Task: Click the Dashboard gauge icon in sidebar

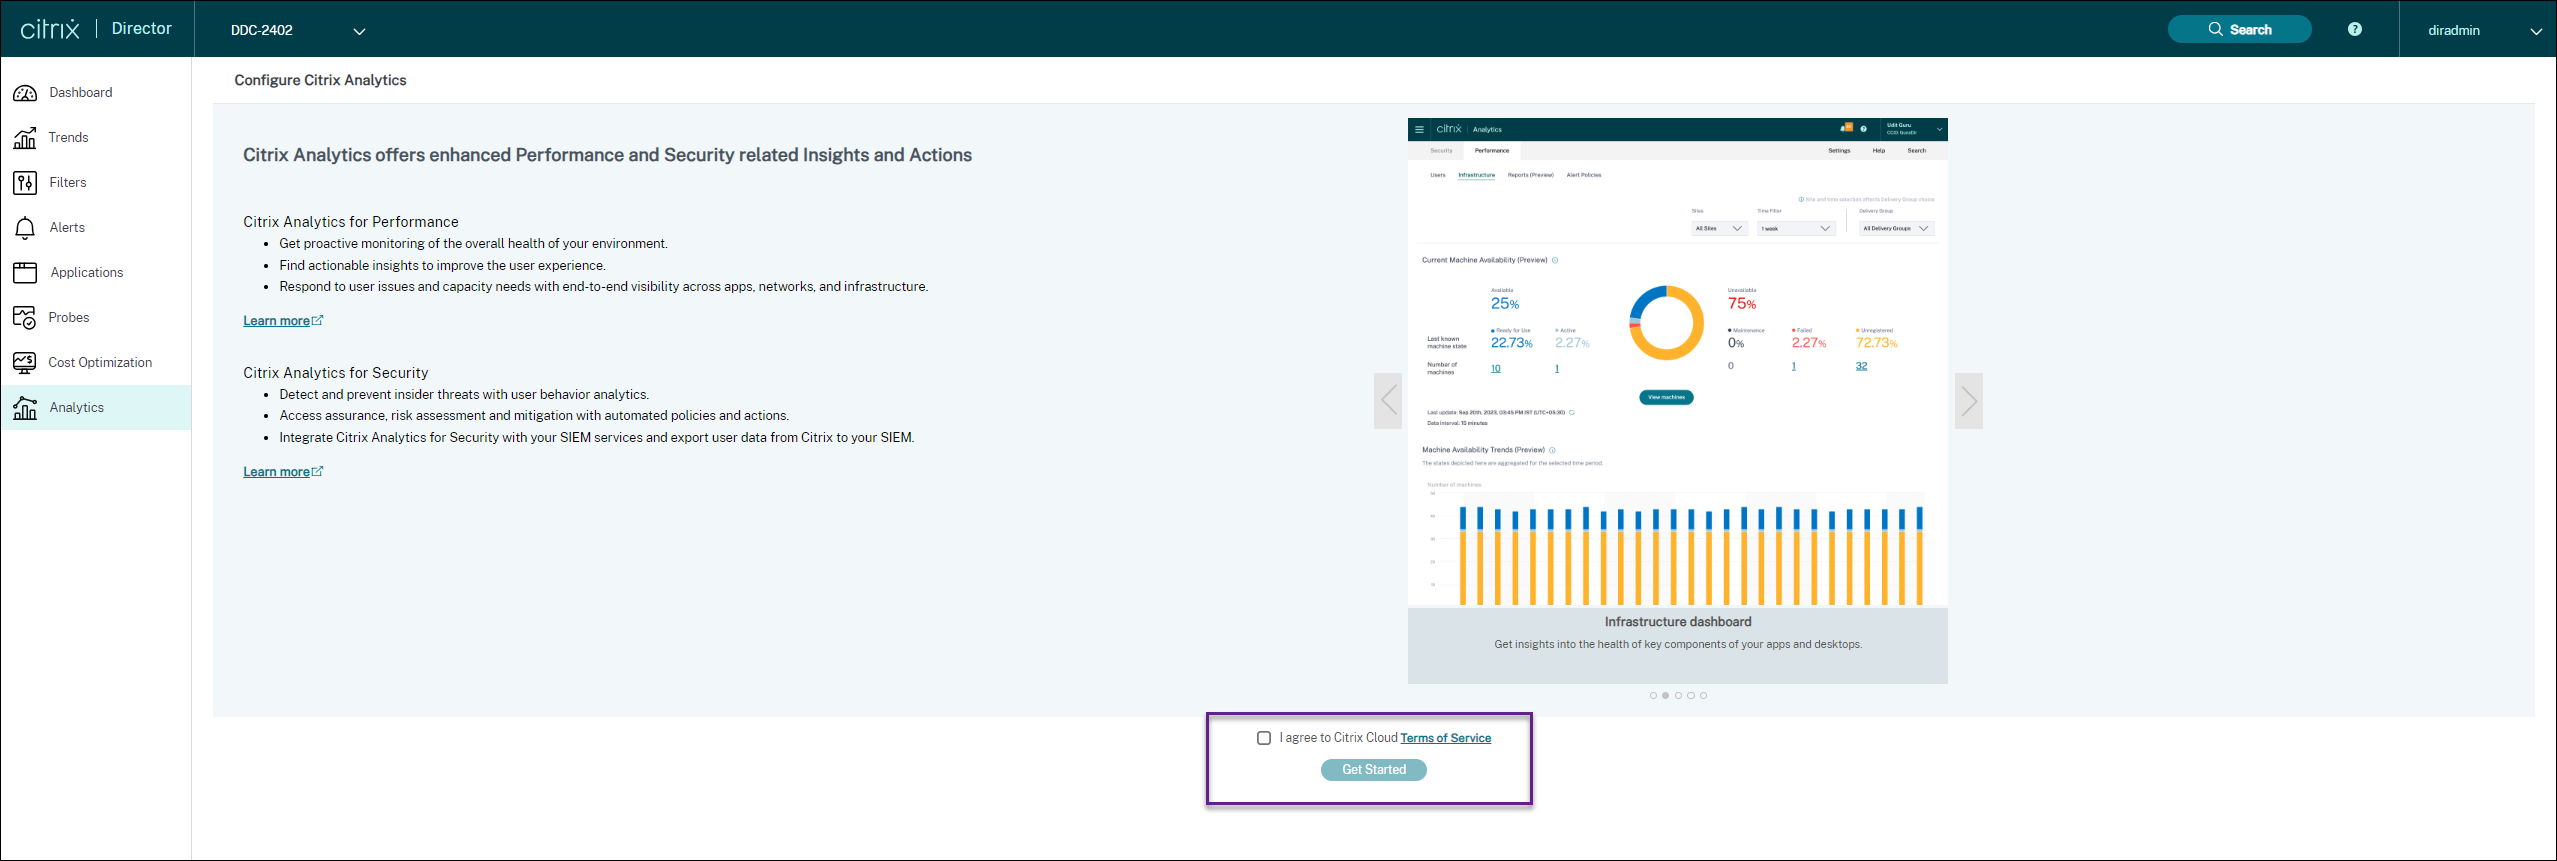Action: pos(25,93)
